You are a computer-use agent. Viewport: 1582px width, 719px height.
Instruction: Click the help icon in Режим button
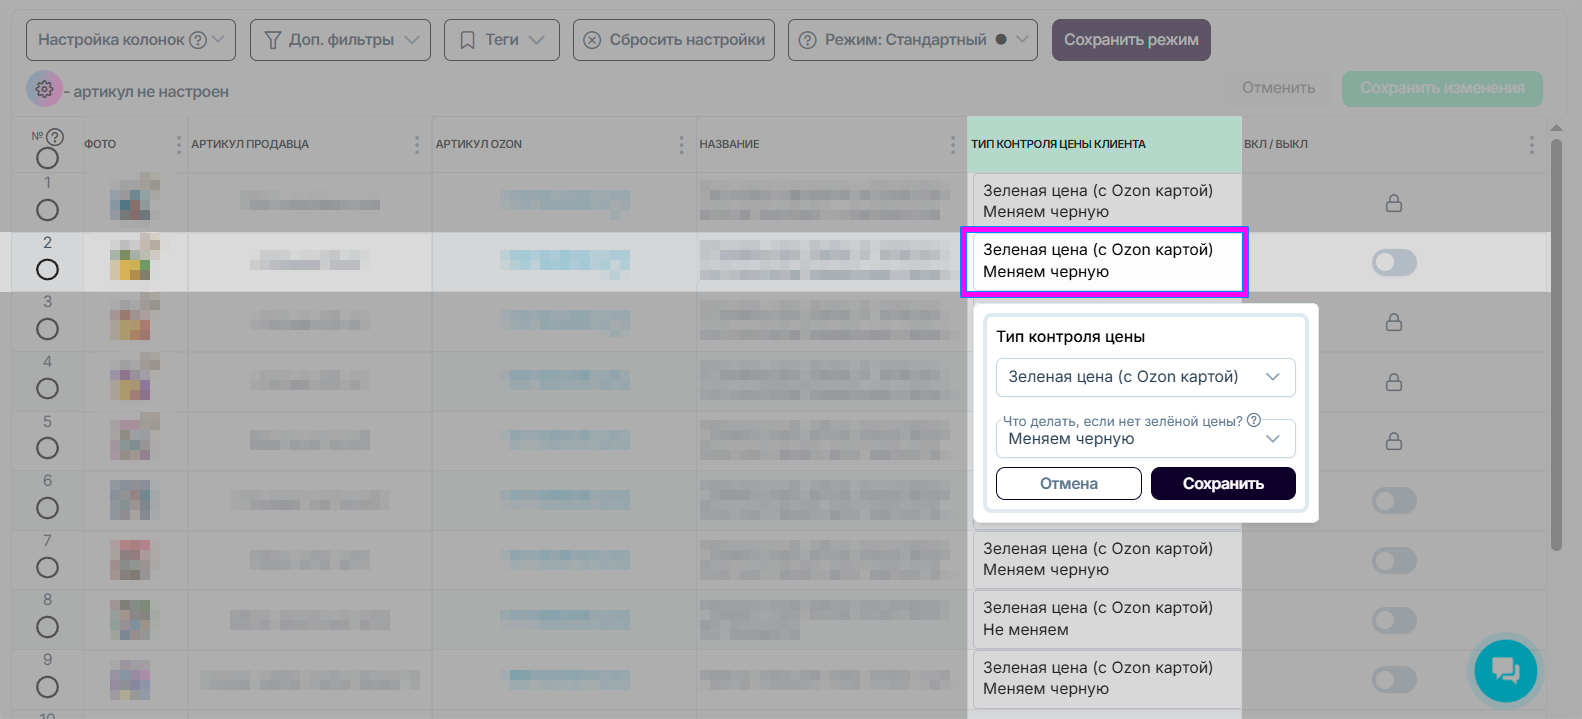[x=808, y=40]
